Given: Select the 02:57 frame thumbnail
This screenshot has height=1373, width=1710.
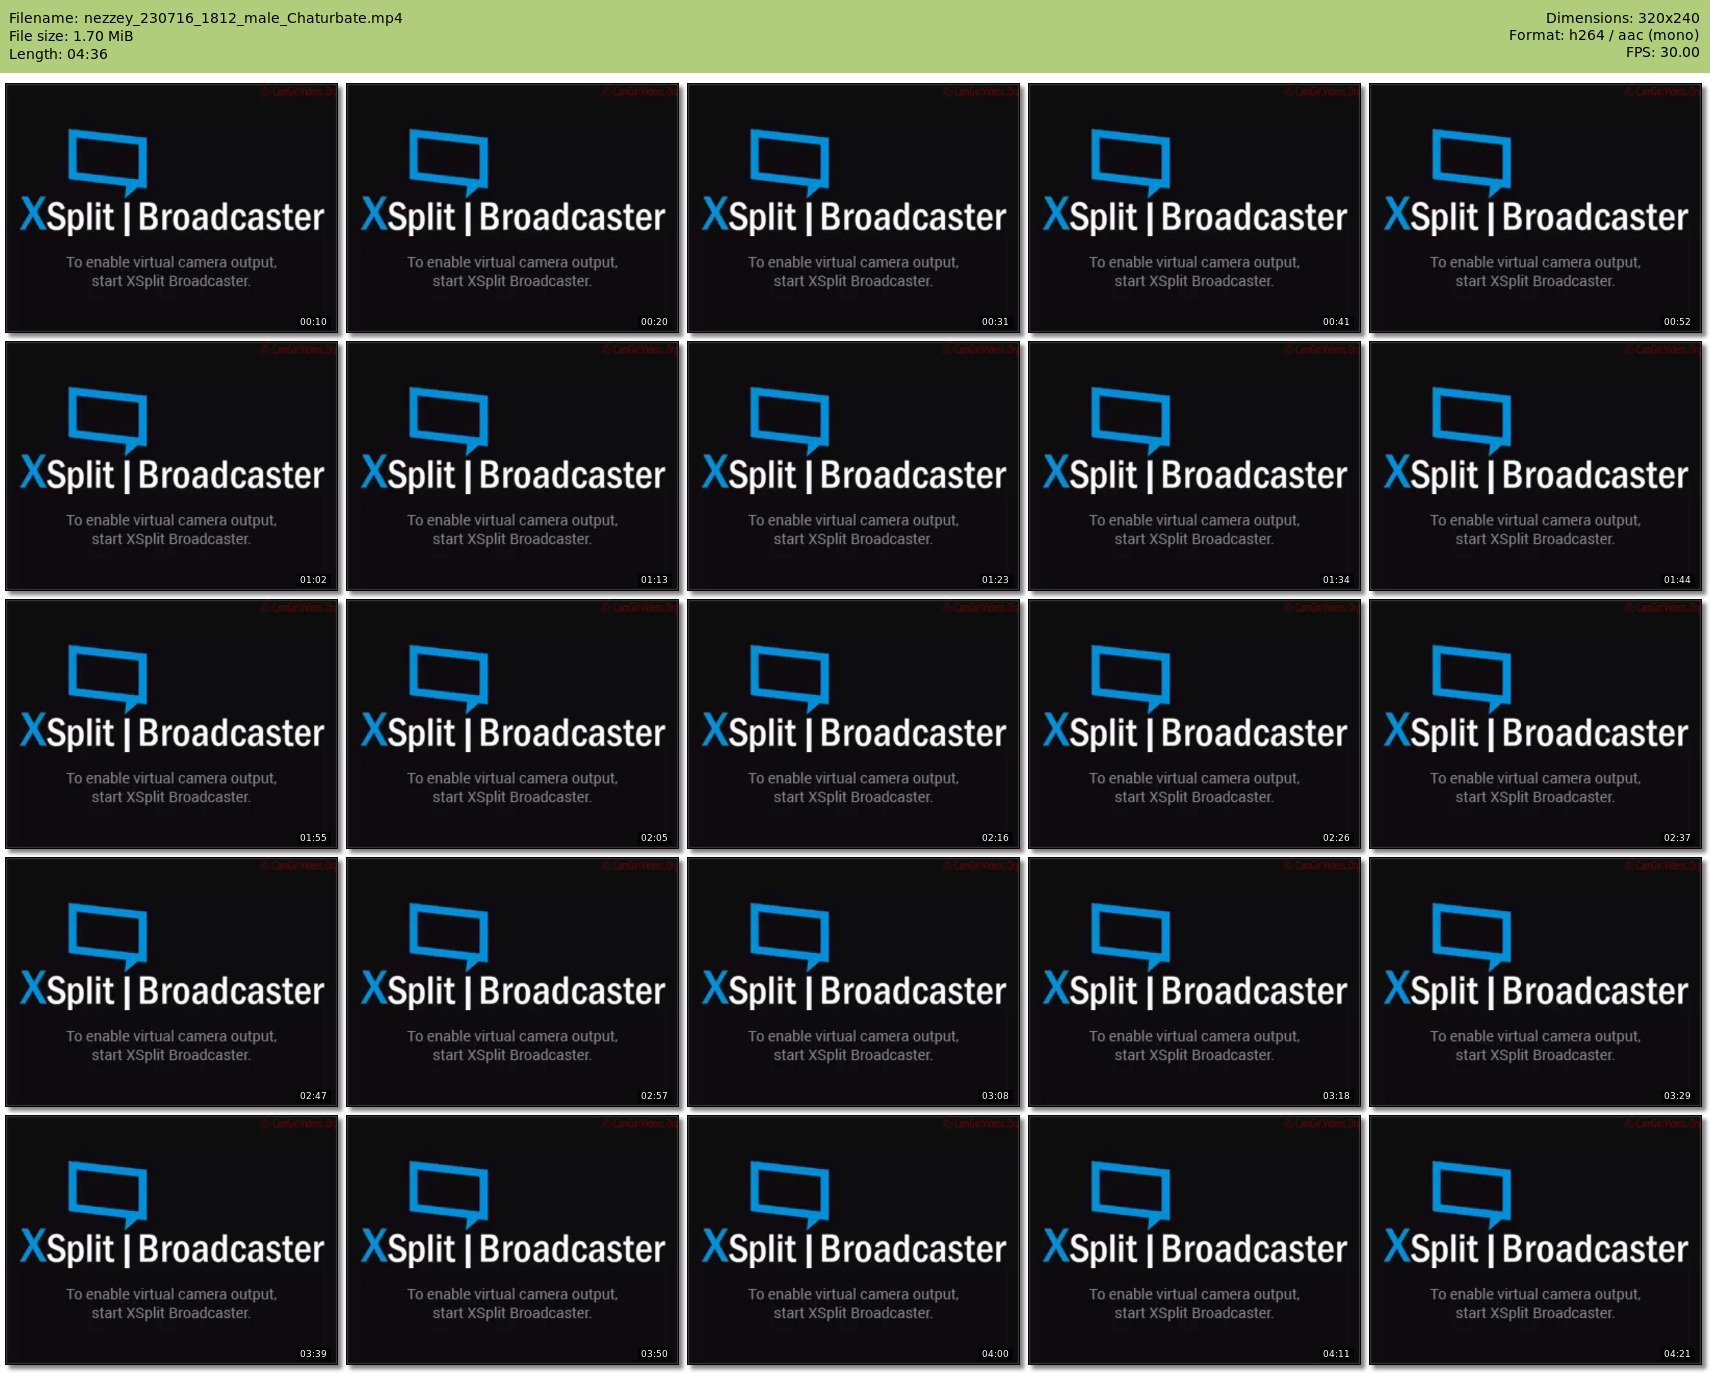Looking at the screenshot, I should (513, 982).
